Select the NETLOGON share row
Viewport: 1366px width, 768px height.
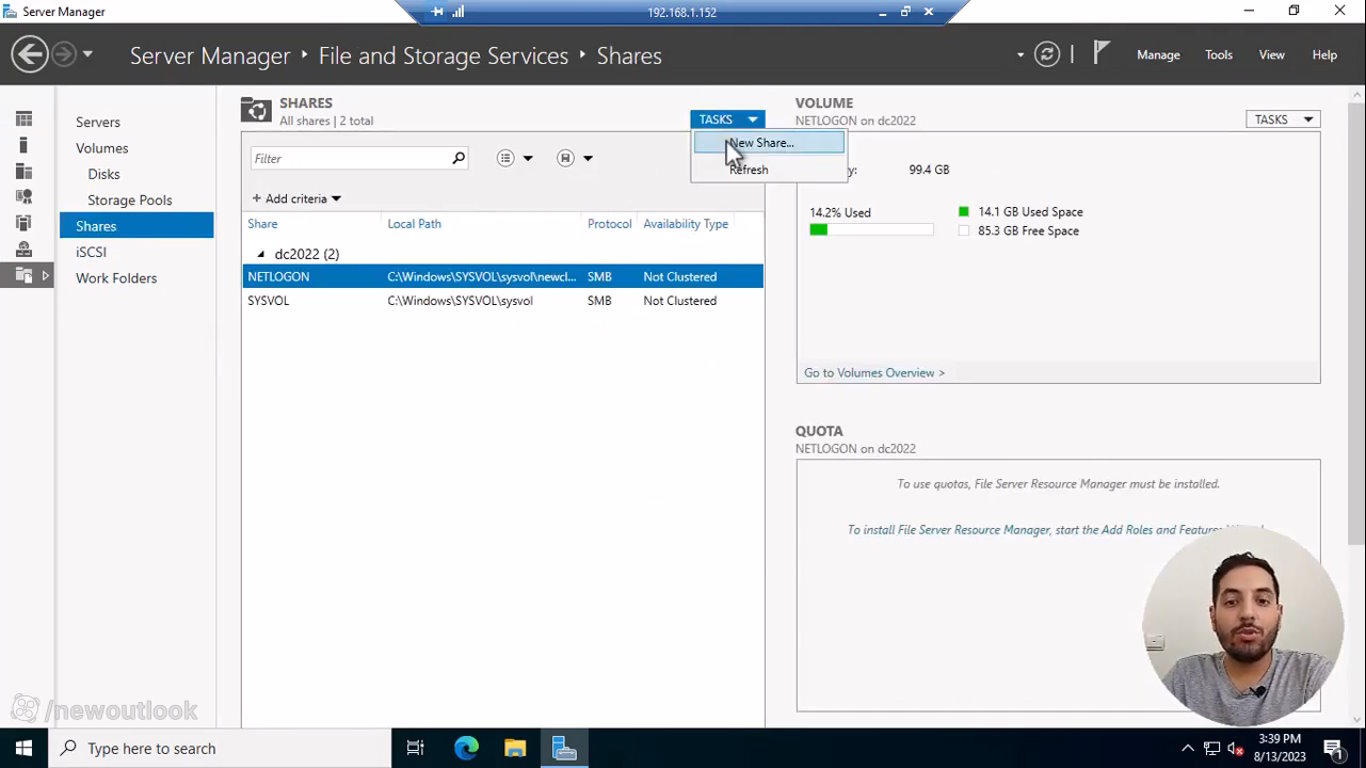[503, 276]
